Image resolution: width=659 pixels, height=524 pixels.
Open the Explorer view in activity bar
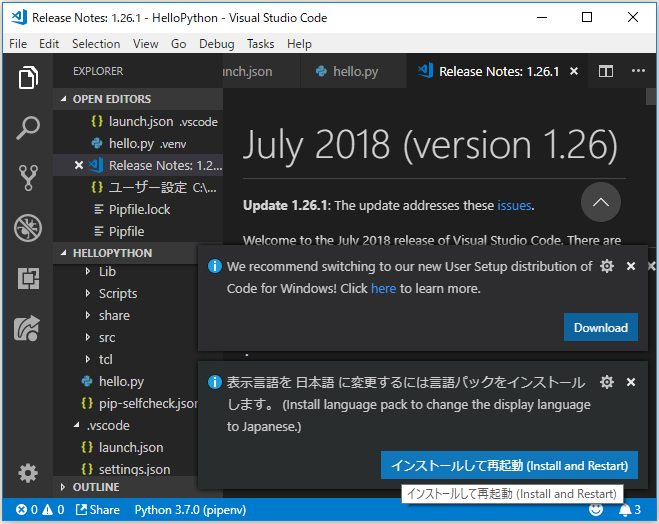(28, 78)
